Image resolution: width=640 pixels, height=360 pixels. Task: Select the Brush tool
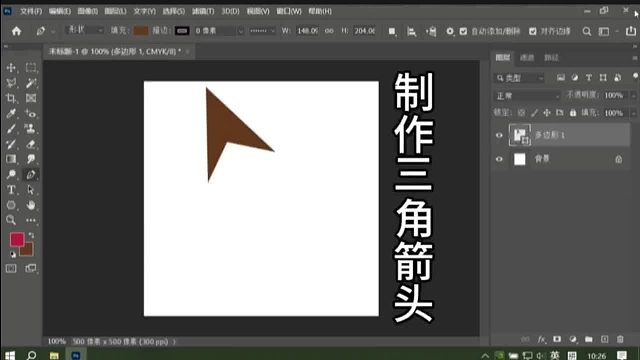(x=11, y=129)
